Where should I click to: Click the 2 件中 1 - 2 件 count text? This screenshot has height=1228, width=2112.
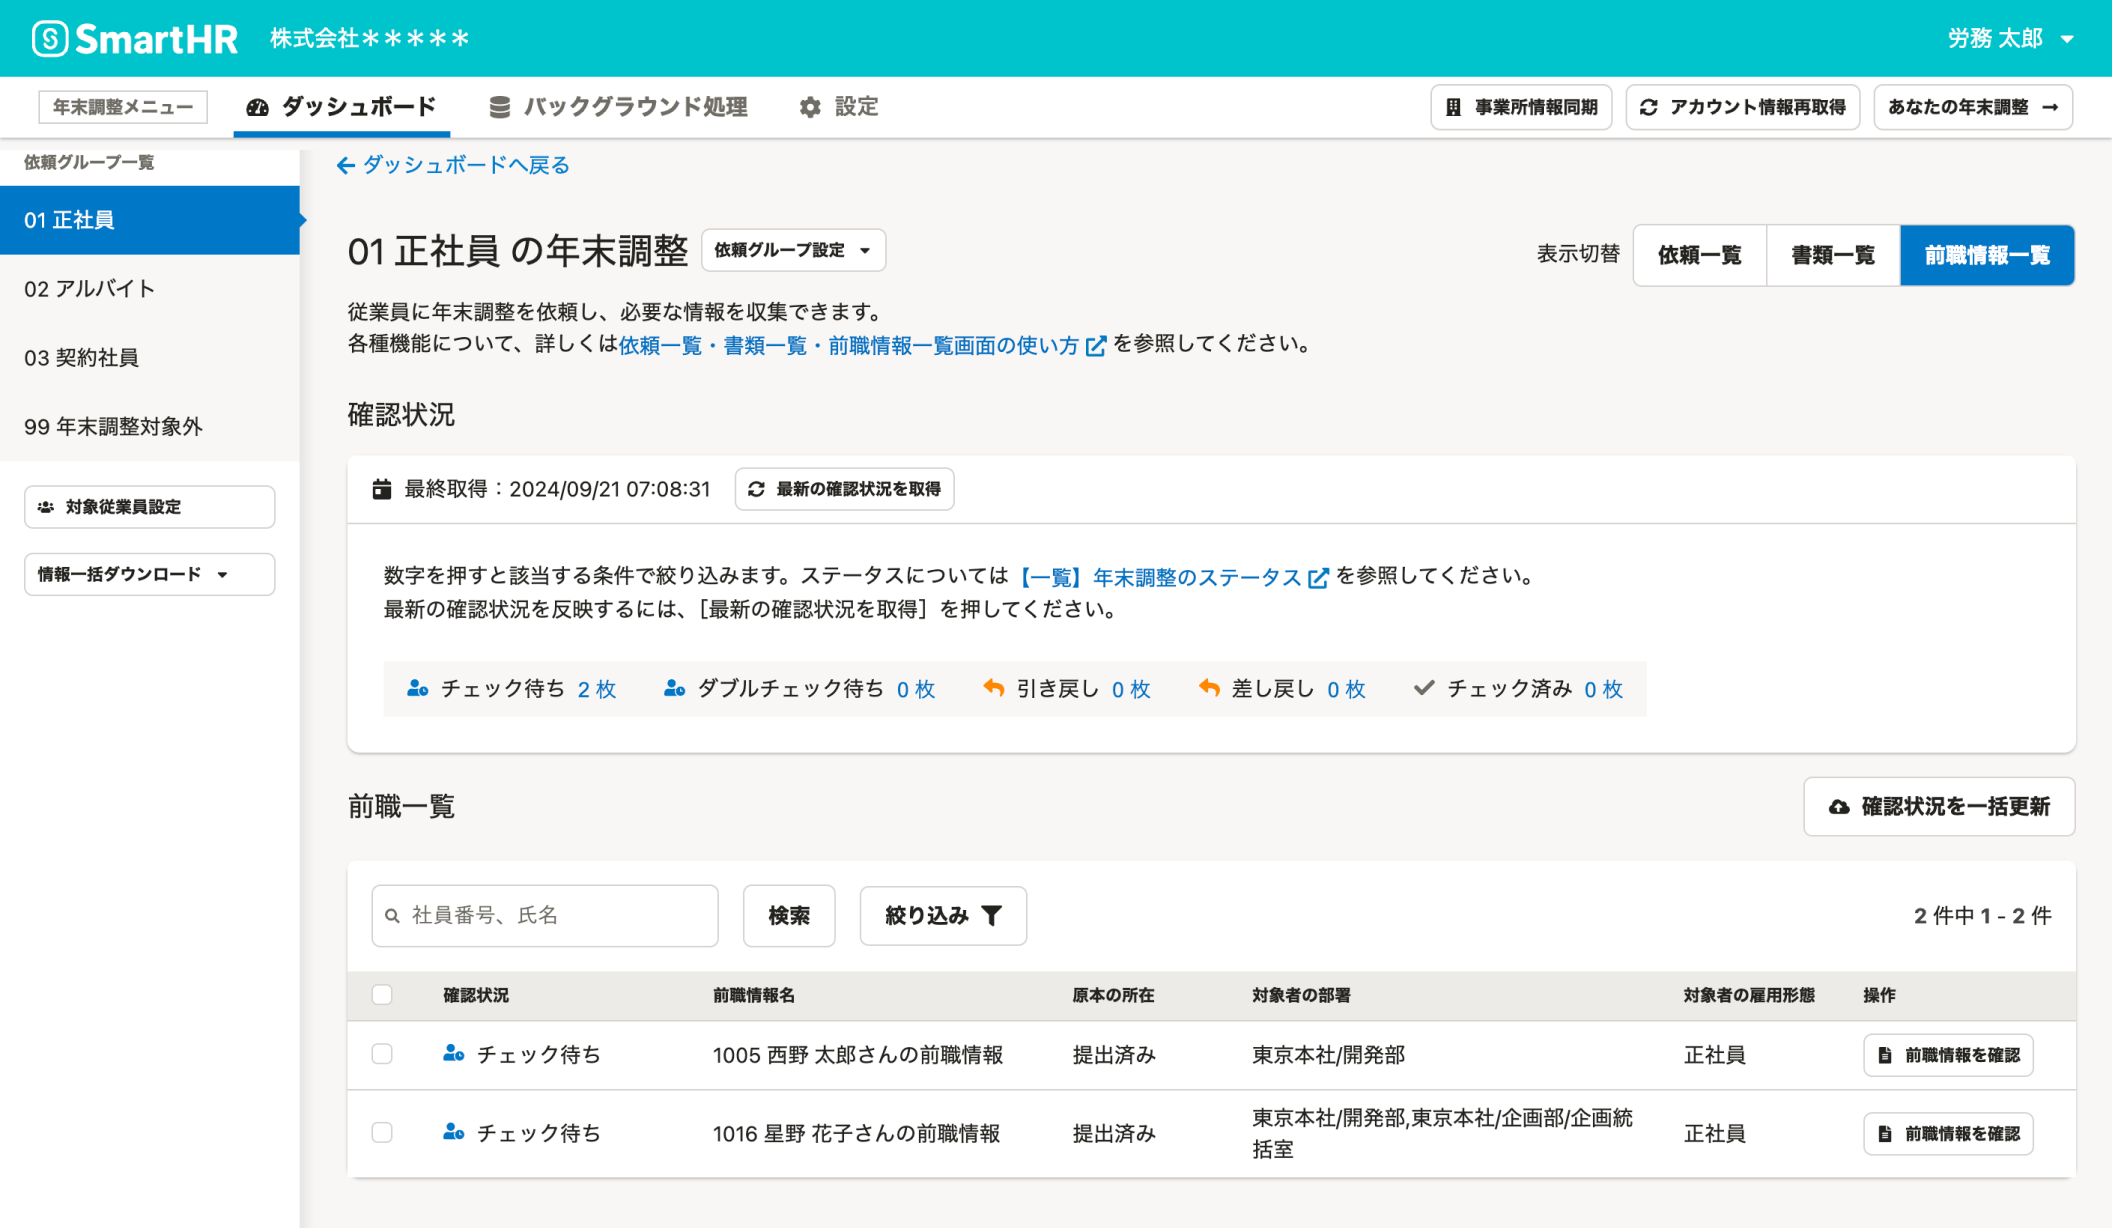(x=1982, y=916)
